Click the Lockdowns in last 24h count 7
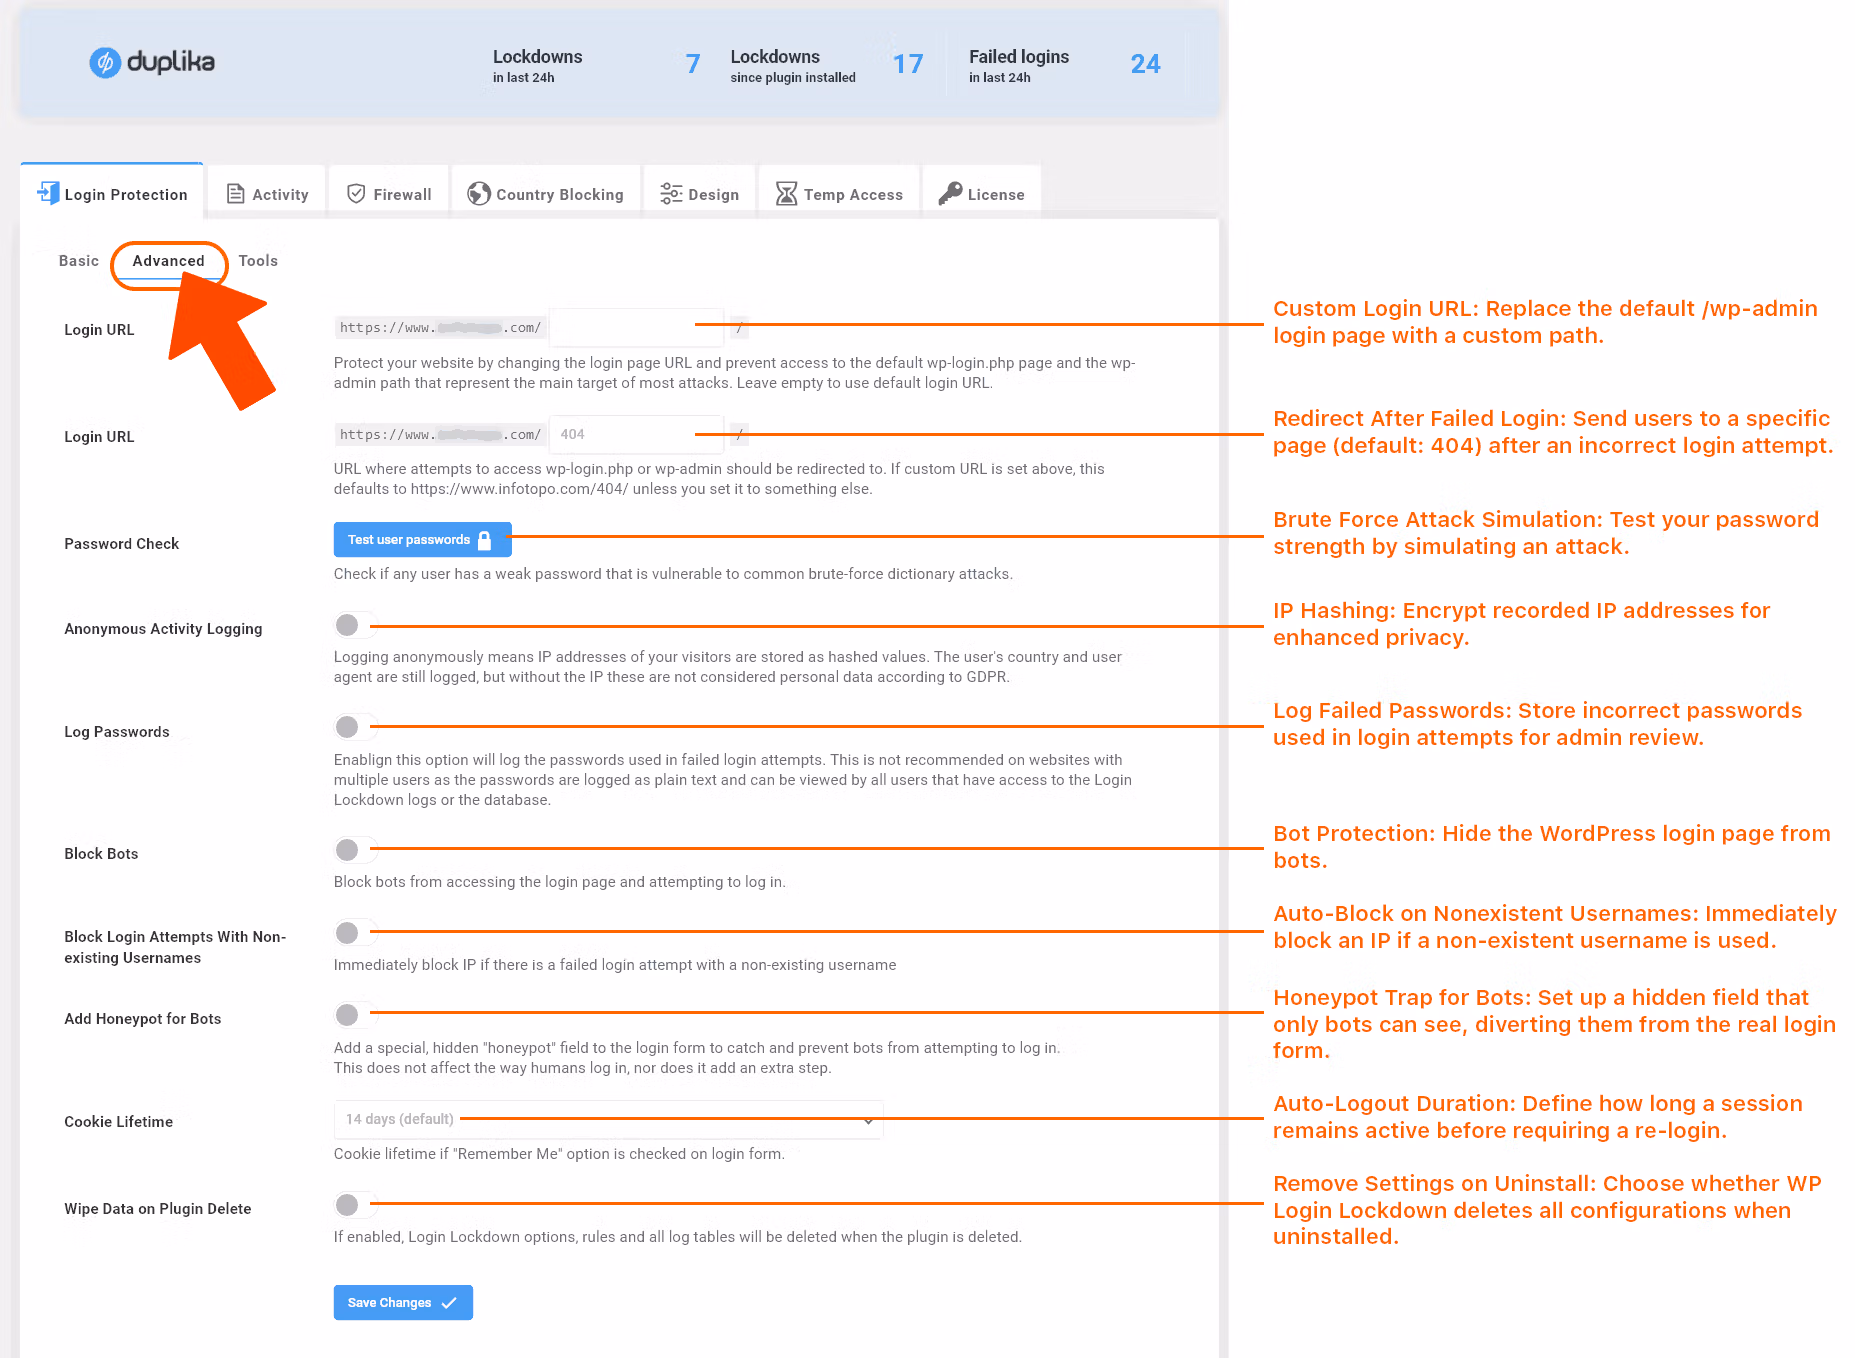The width and height of the screenshot is (1855, 1358). (693, 64)
